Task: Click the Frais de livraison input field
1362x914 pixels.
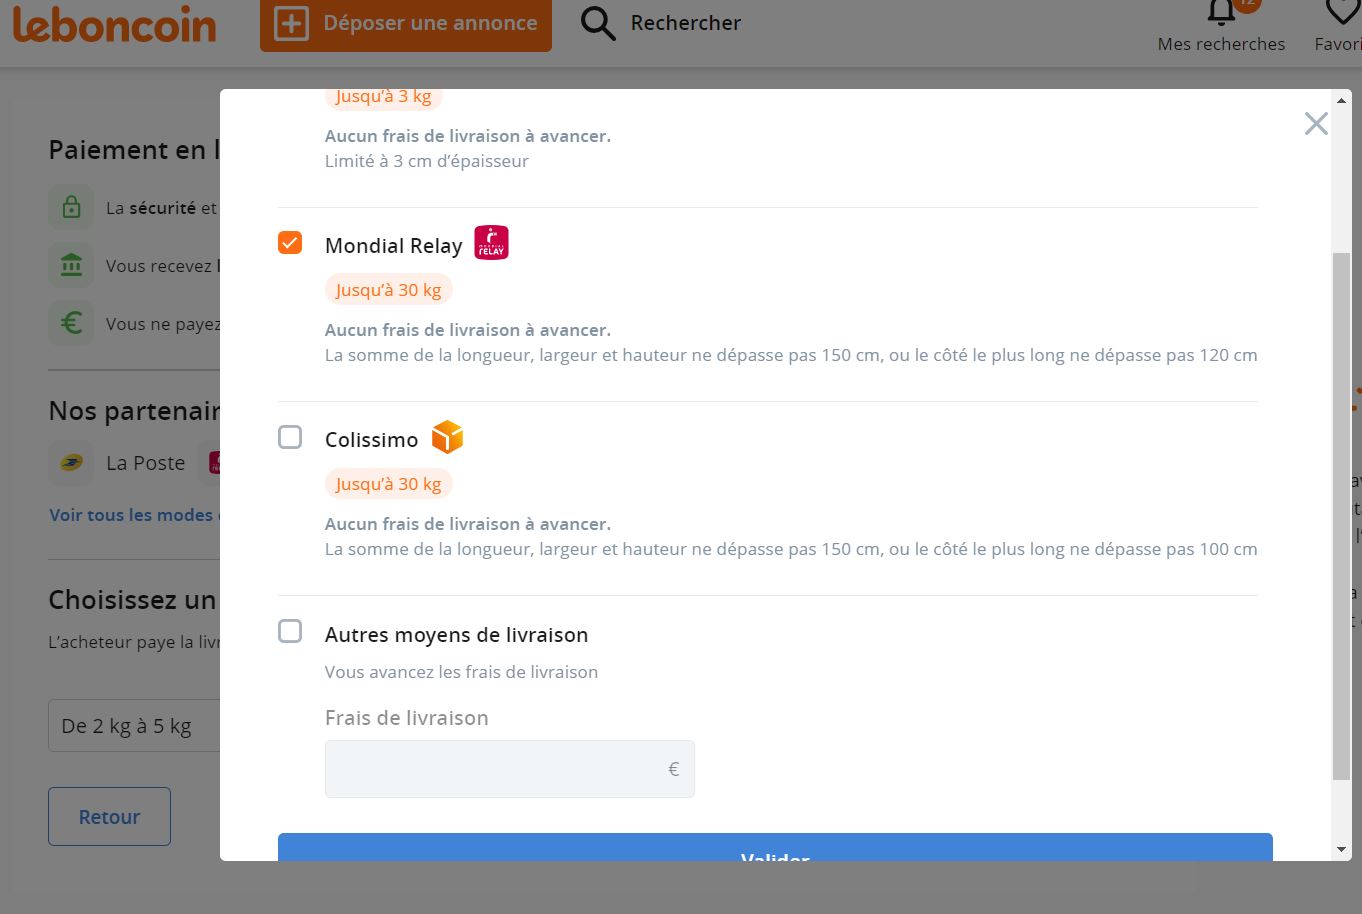Action: 509,769
